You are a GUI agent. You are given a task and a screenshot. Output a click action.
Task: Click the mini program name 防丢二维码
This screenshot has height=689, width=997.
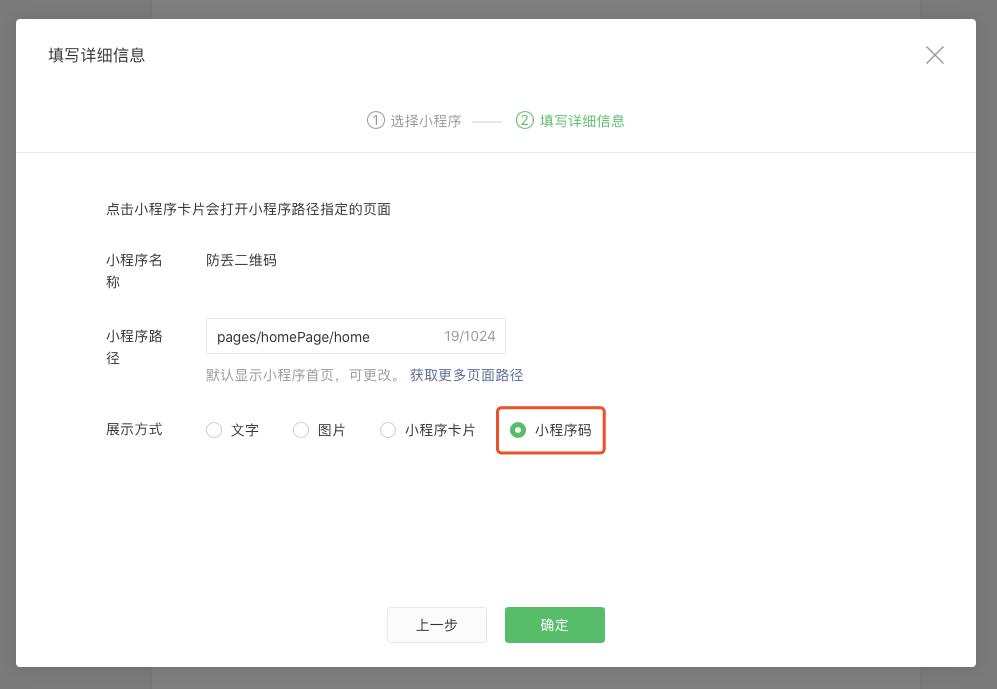tap(240, 260)
